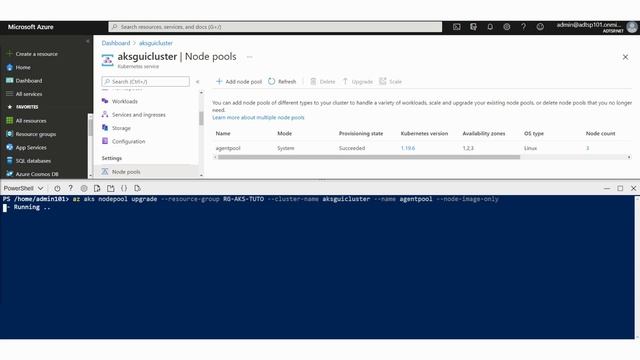Viewport: 640px width, 360px height.
Task: Click the Provisioning state column header
Action: 361,133
